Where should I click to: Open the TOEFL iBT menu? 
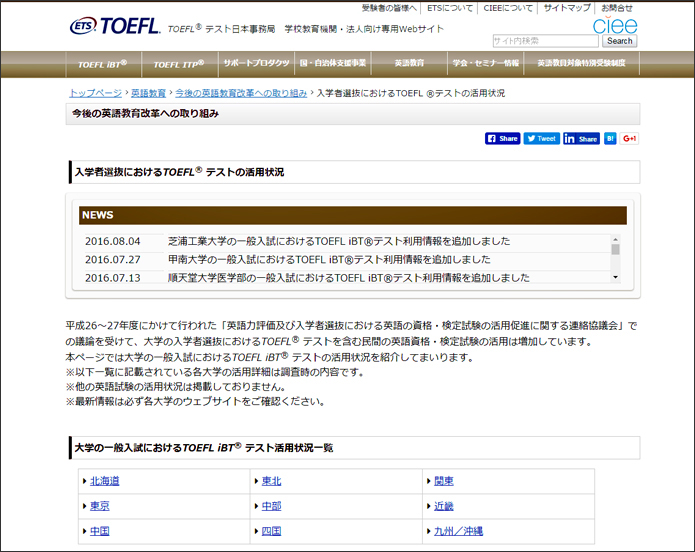(103, 64)
